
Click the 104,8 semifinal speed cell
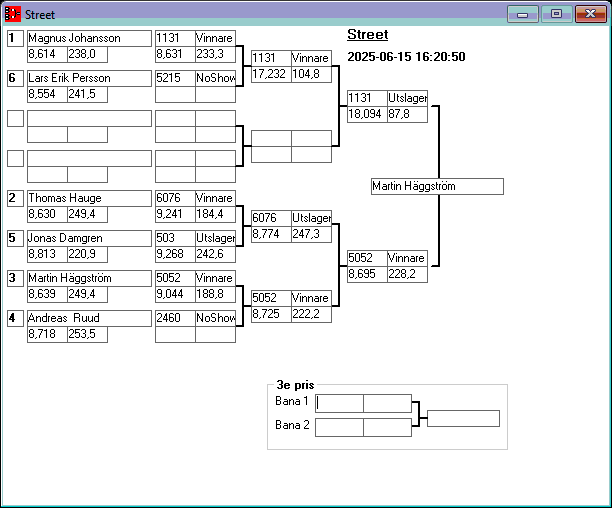[x=311, y=74]
